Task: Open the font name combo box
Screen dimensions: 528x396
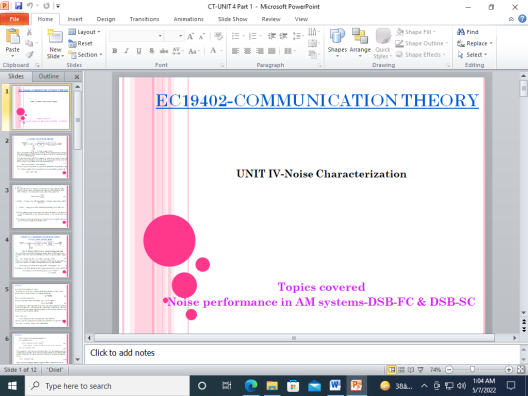Action: [136, 36]
